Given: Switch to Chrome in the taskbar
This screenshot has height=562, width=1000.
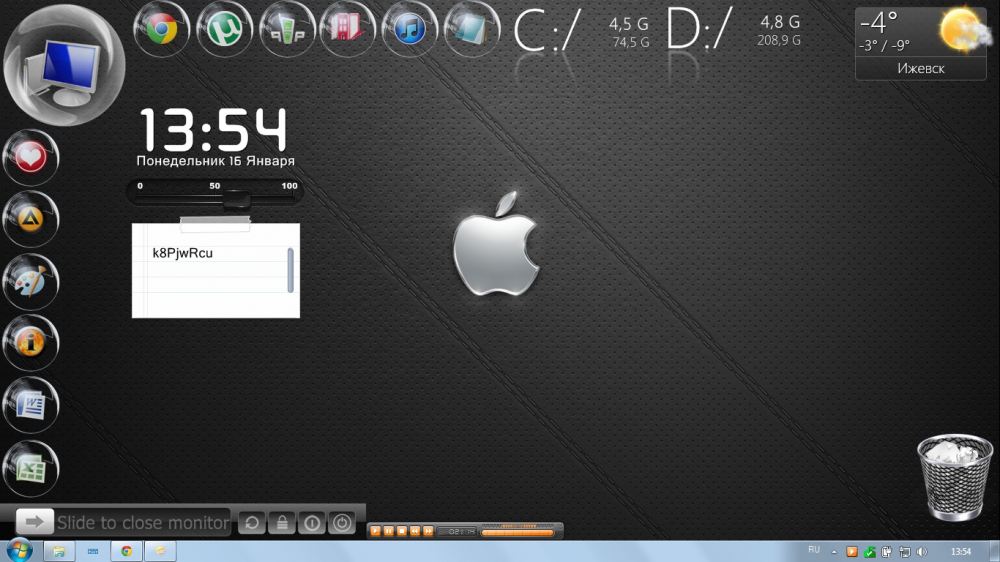Looking at the screenshot, I should [126, 551].
